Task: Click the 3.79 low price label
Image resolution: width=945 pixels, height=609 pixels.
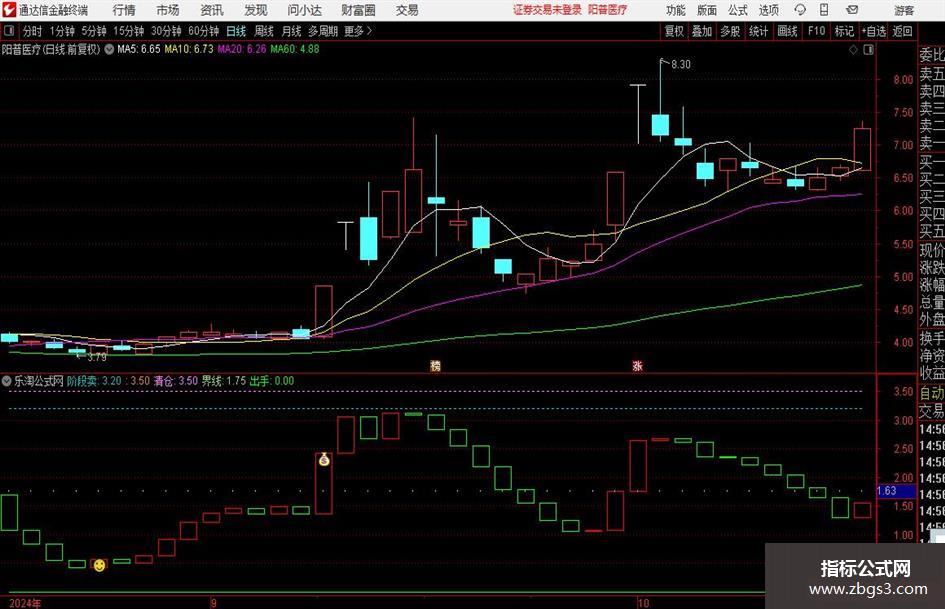Action: click(96, 357)
